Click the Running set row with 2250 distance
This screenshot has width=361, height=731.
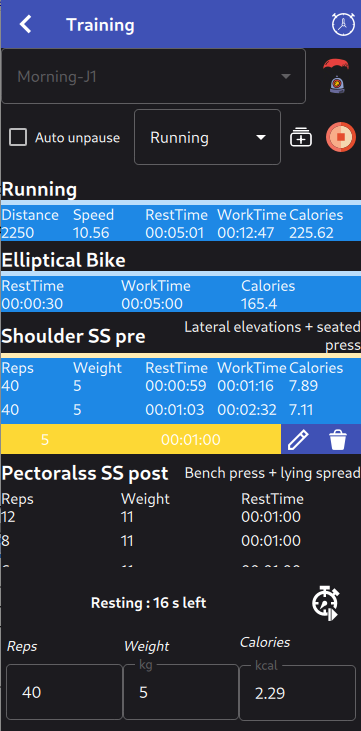click(181, 224)
